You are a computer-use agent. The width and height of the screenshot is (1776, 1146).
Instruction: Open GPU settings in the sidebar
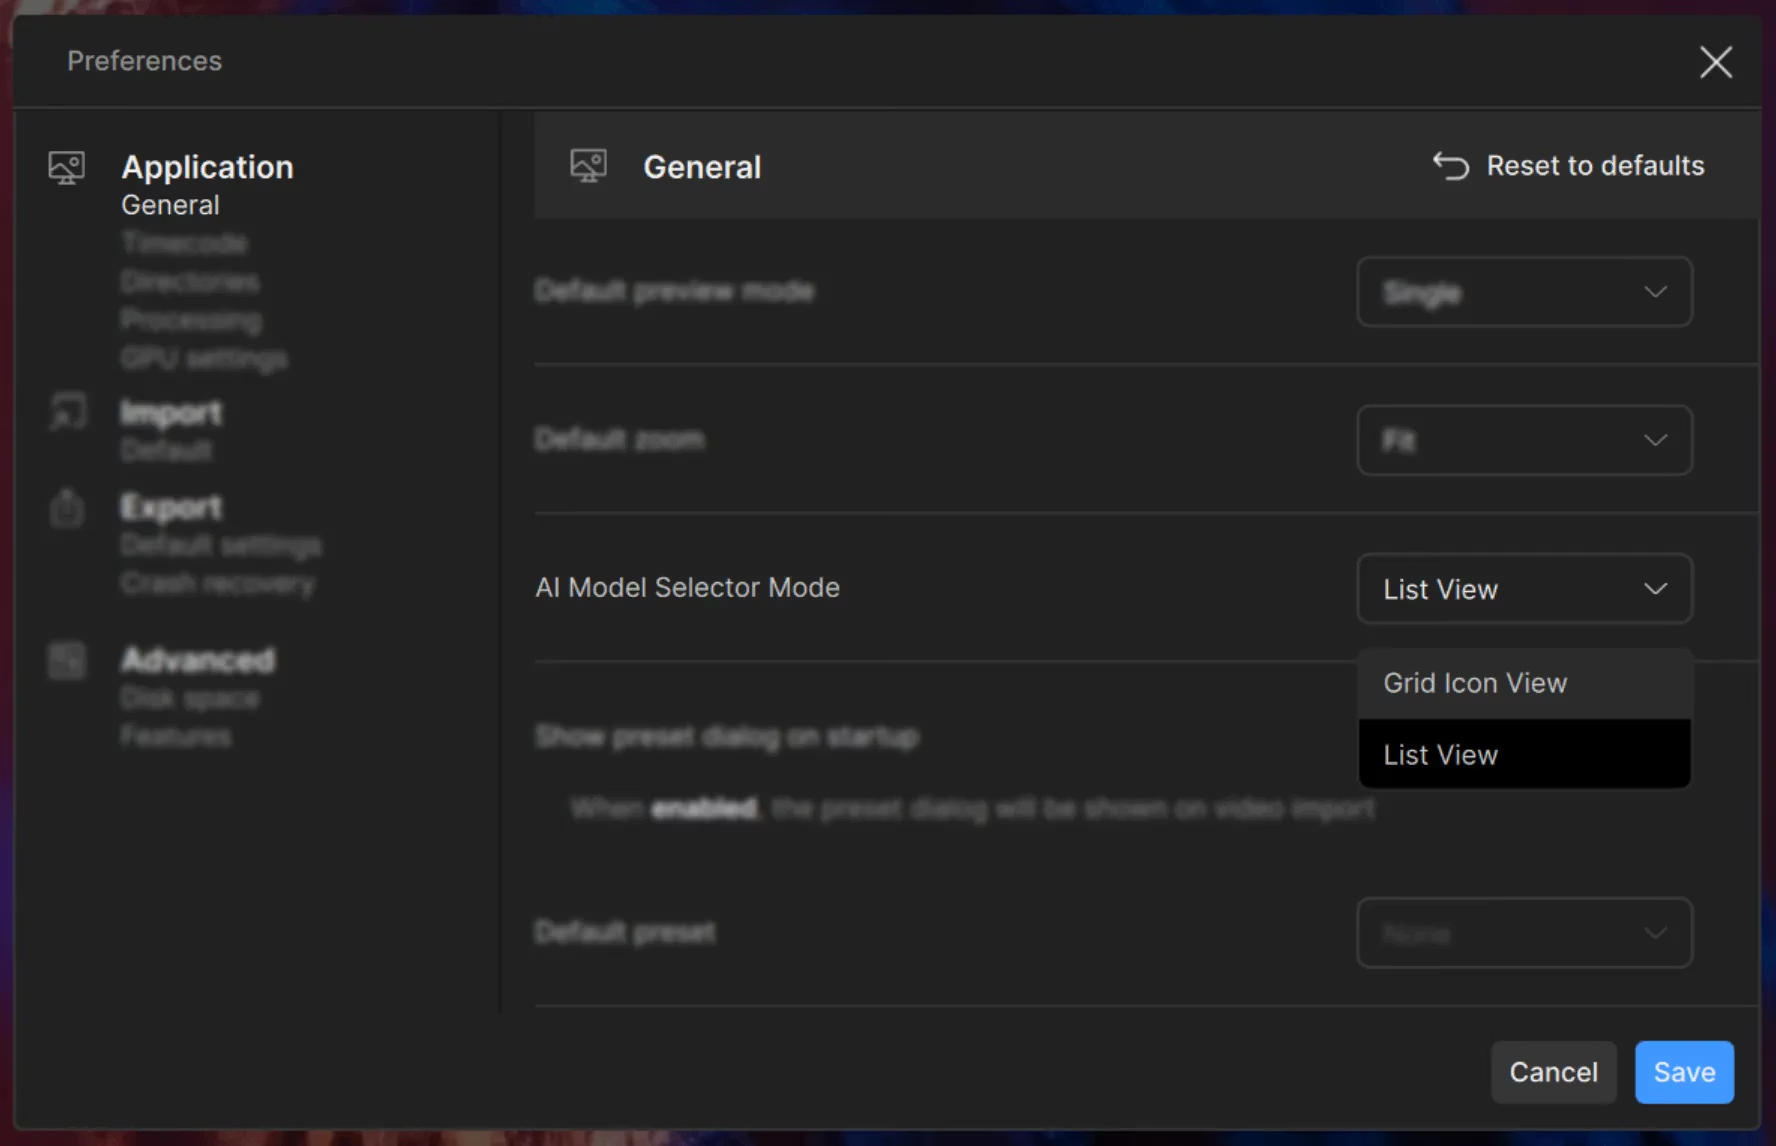204,358
